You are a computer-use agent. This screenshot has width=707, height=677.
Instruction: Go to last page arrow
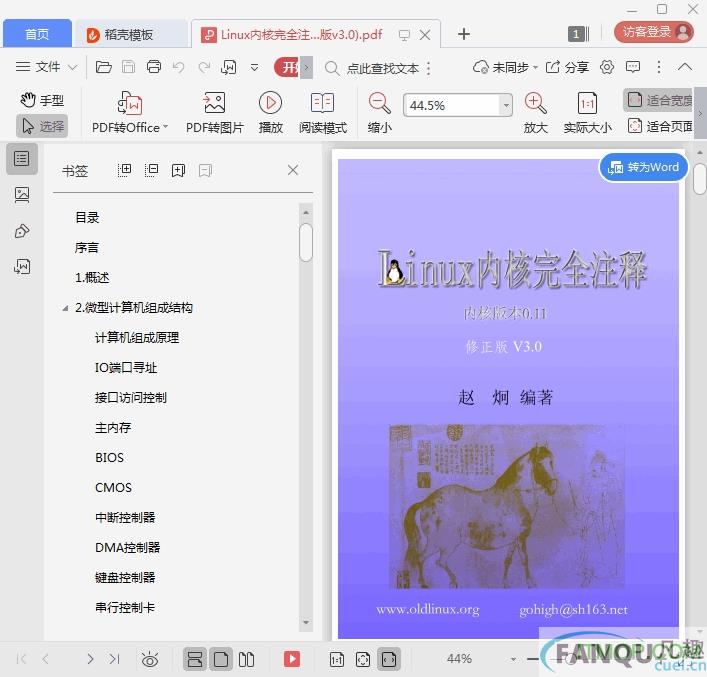tap(114, 659)
